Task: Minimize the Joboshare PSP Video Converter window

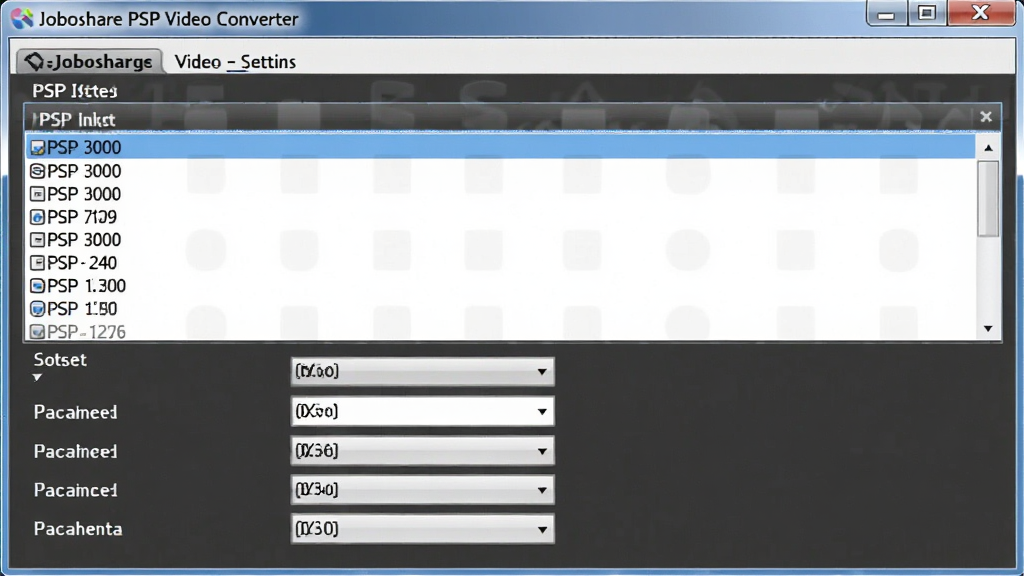Action: [x=886, y=13]
